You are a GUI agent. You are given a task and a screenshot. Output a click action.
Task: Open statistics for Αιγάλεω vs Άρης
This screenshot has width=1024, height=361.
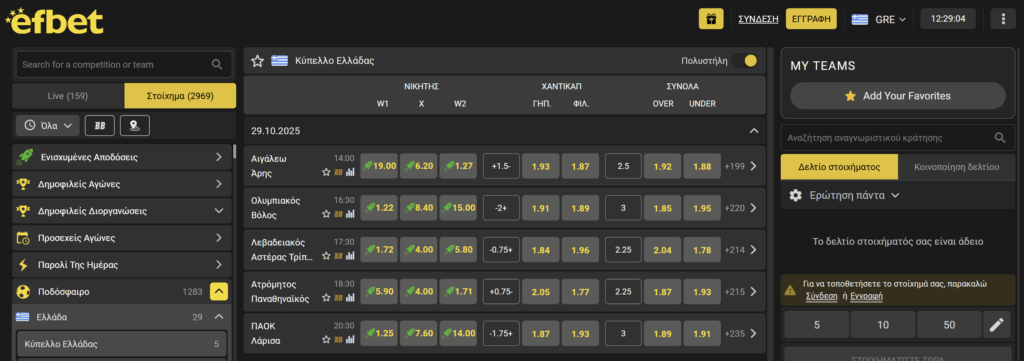(x=349, y=173)
